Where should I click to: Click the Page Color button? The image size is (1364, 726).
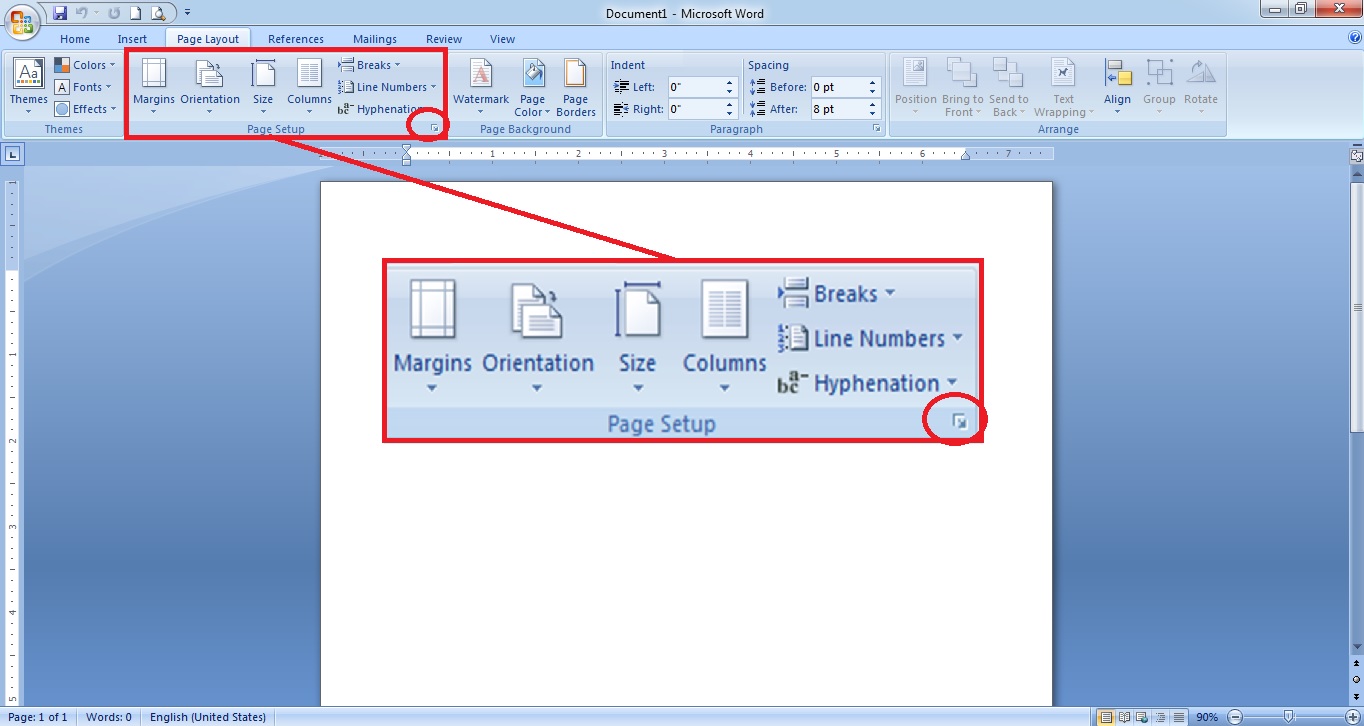coord(532,85)
